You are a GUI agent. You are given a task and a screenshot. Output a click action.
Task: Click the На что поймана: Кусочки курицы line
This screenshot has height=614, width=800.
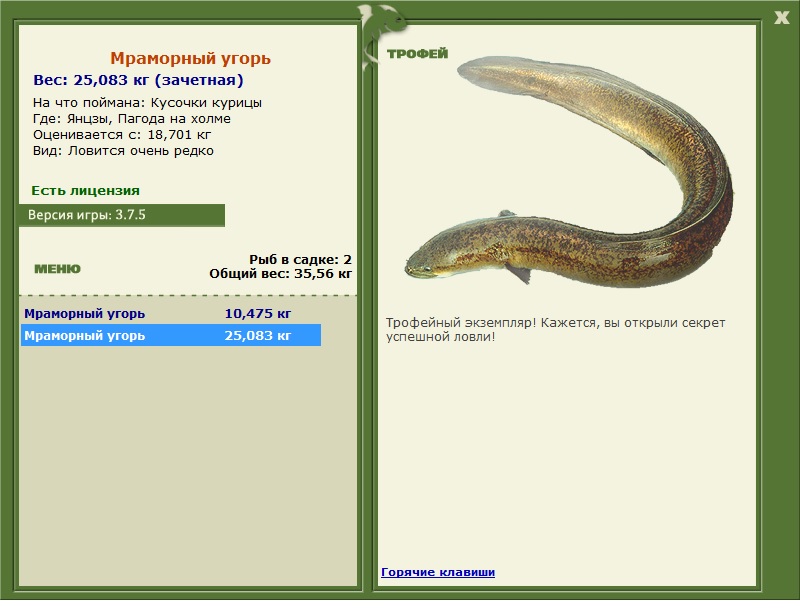[x=147, y=103]
